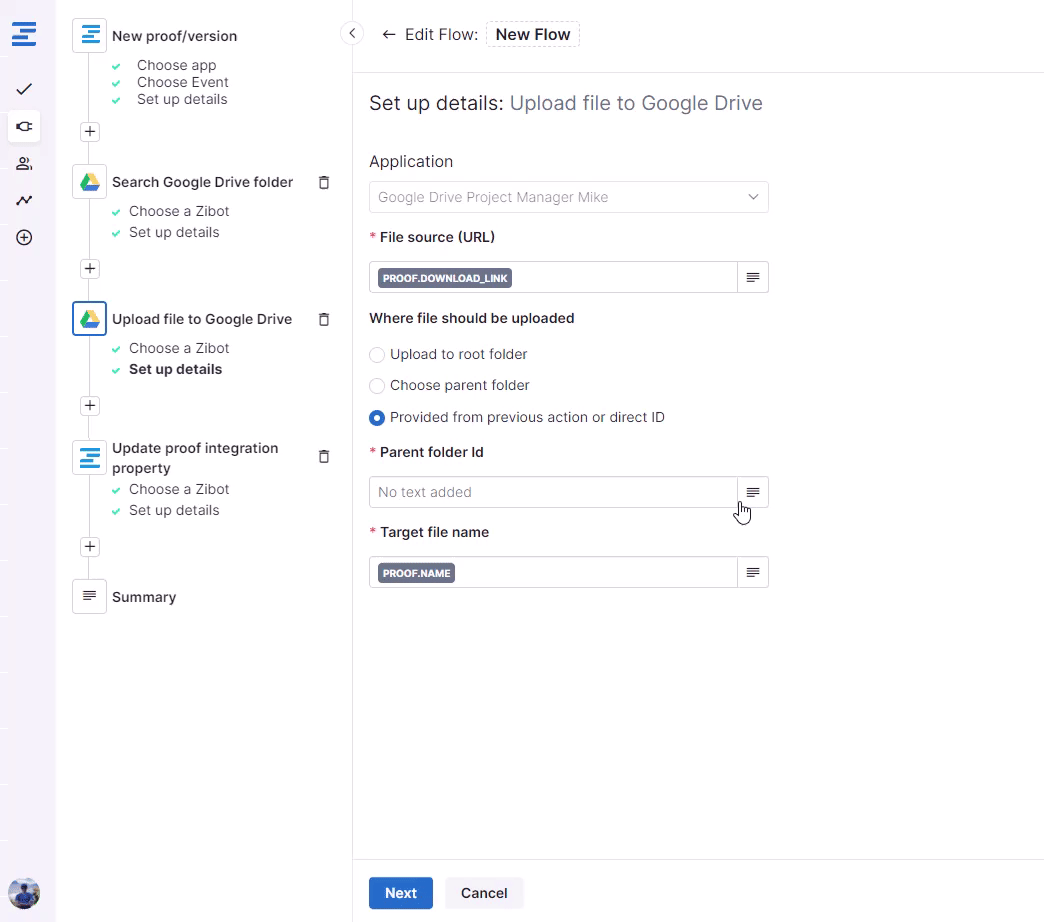Image resolution: width=1044 pixels, height=922 pixels.
Task: Click the Next button
Action: pyautogui.click(x=400, y=893)
